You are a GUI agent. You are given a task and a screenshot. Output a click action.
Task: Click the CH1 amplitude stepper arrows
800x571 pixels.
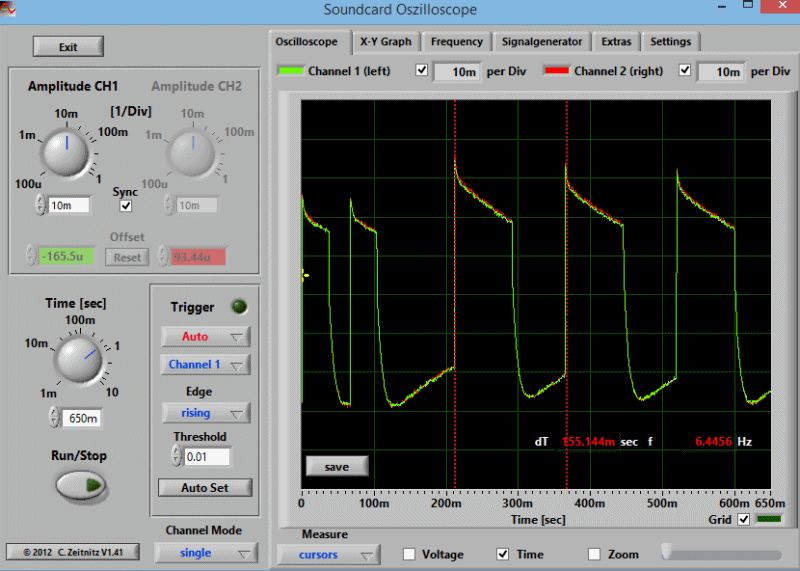[40, 205]
